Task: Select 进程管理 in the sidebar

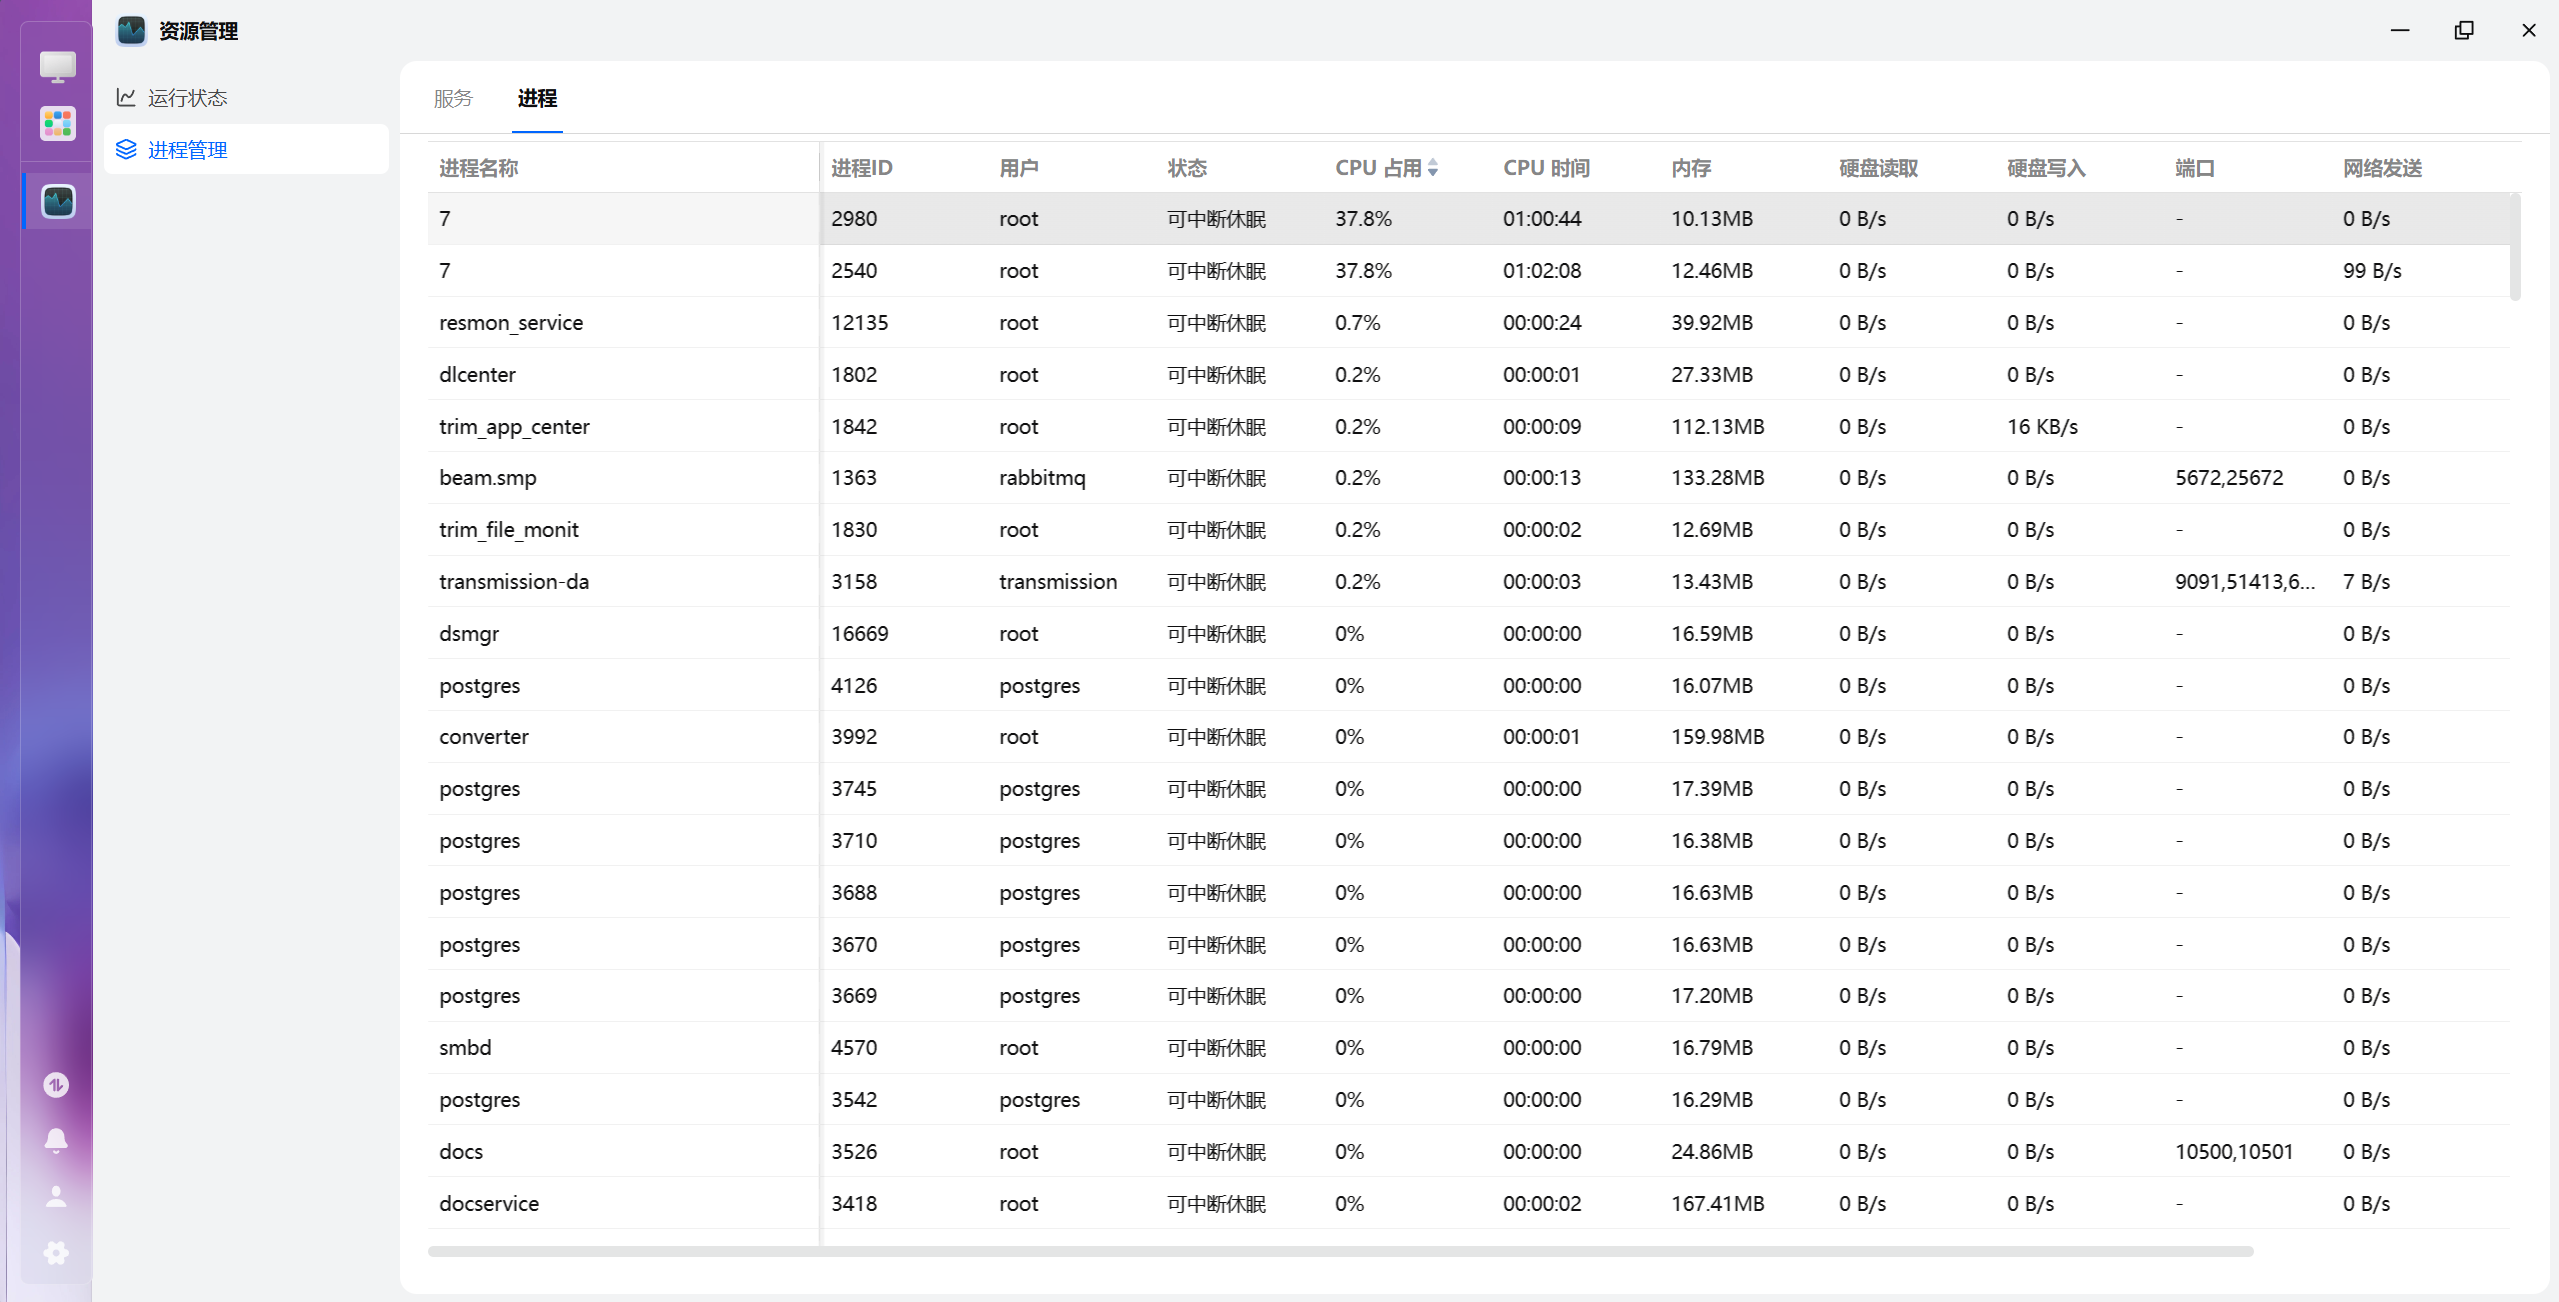Action: (x=187, y=150)
